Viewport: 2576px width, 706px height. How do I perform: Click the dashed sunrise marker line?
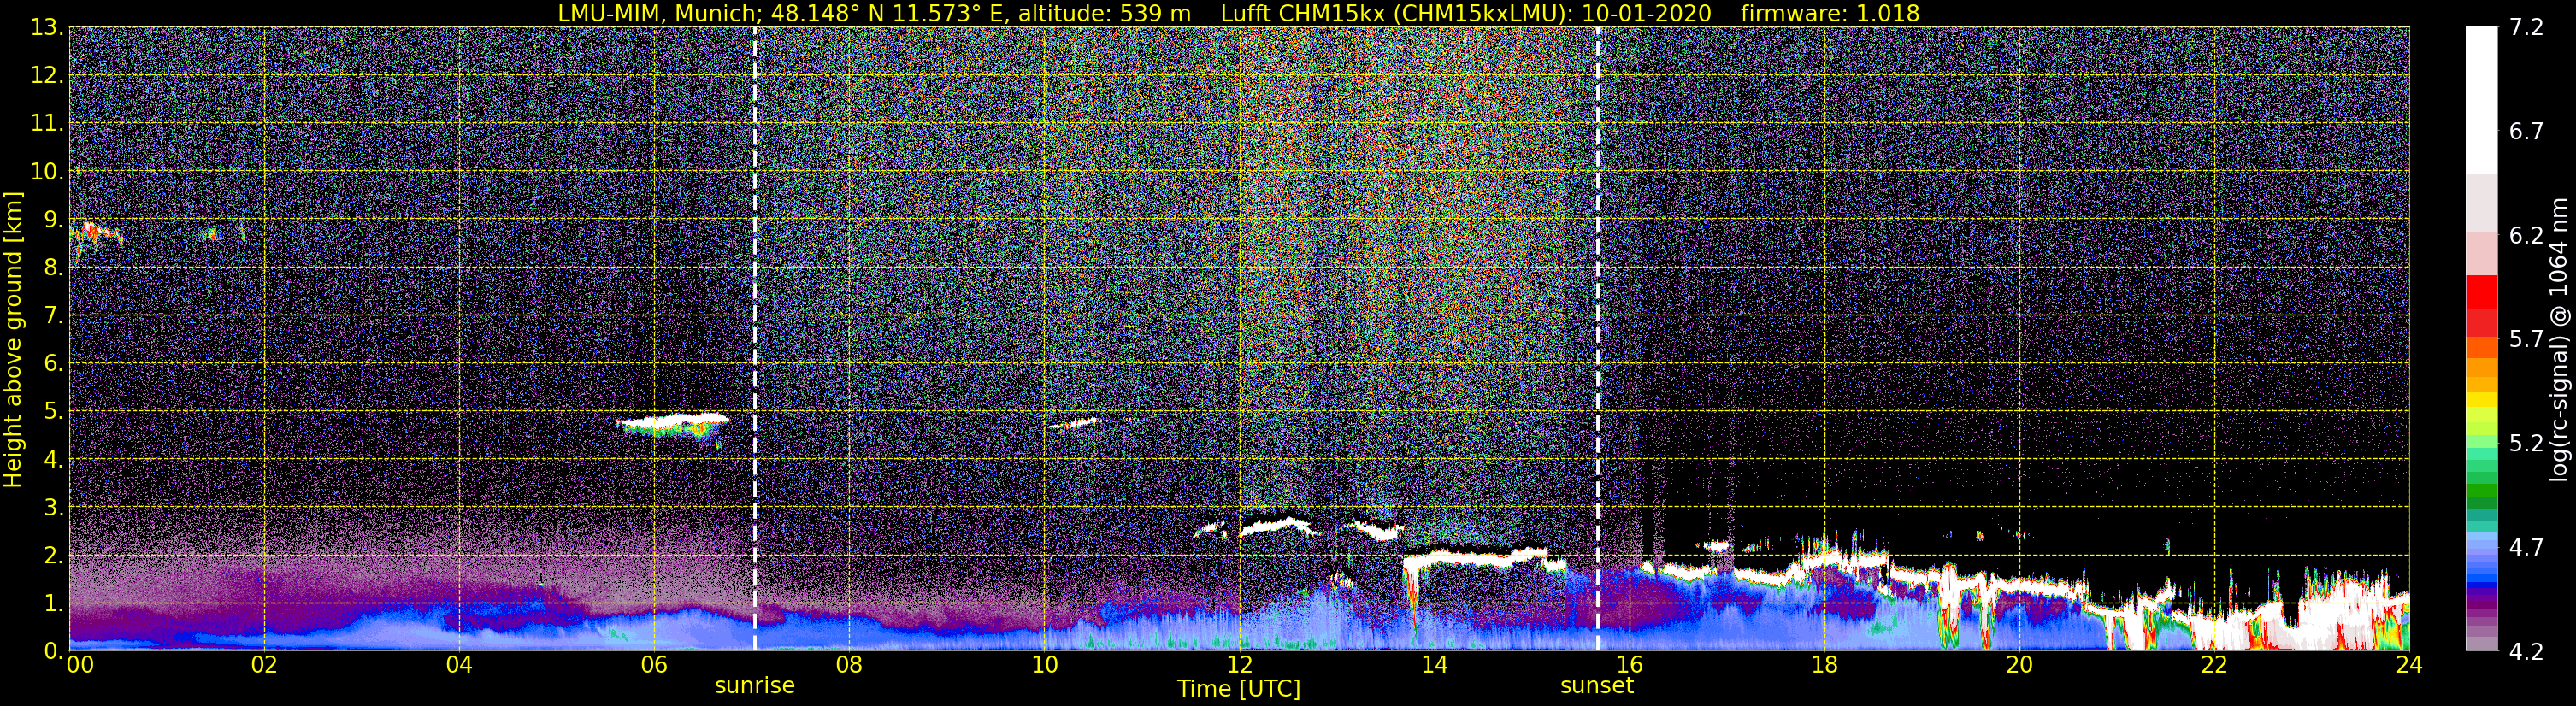755,339
